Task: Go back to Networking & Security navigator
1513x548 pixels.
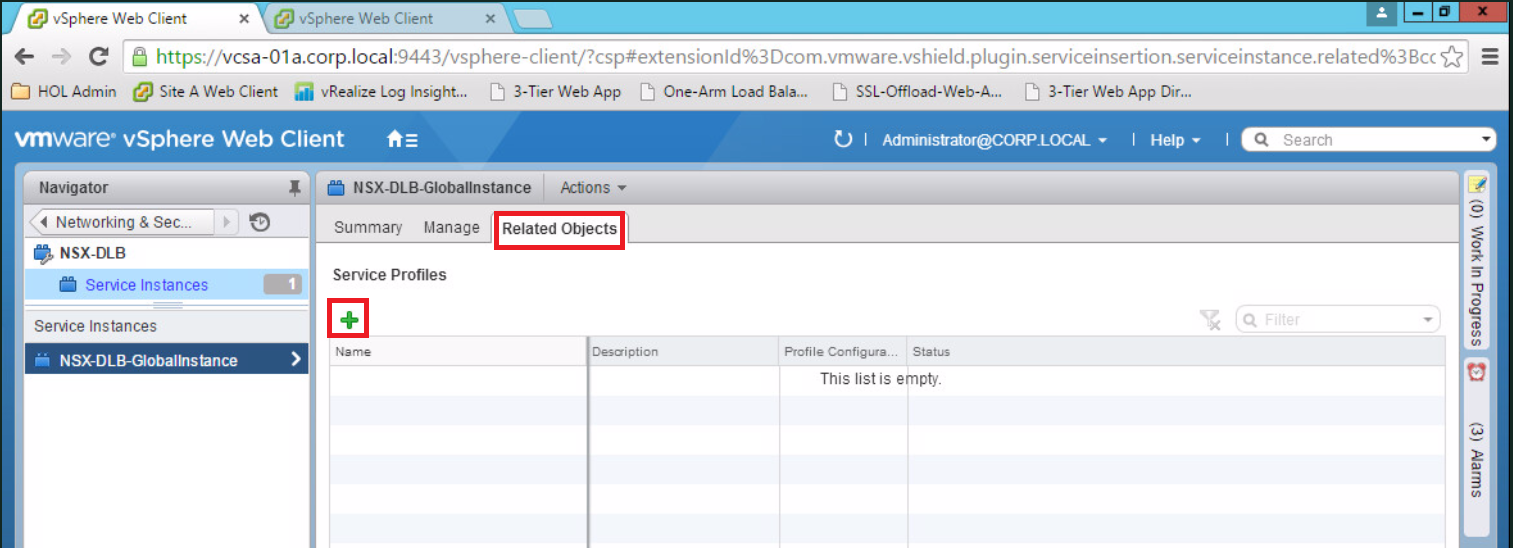Action: coord(123,222)
